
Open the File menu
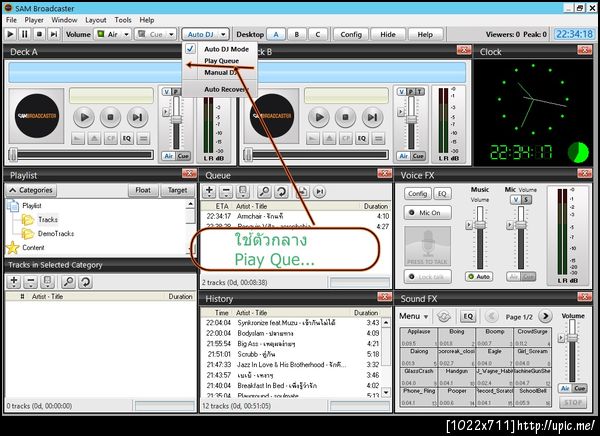click(x=11, y=20)
